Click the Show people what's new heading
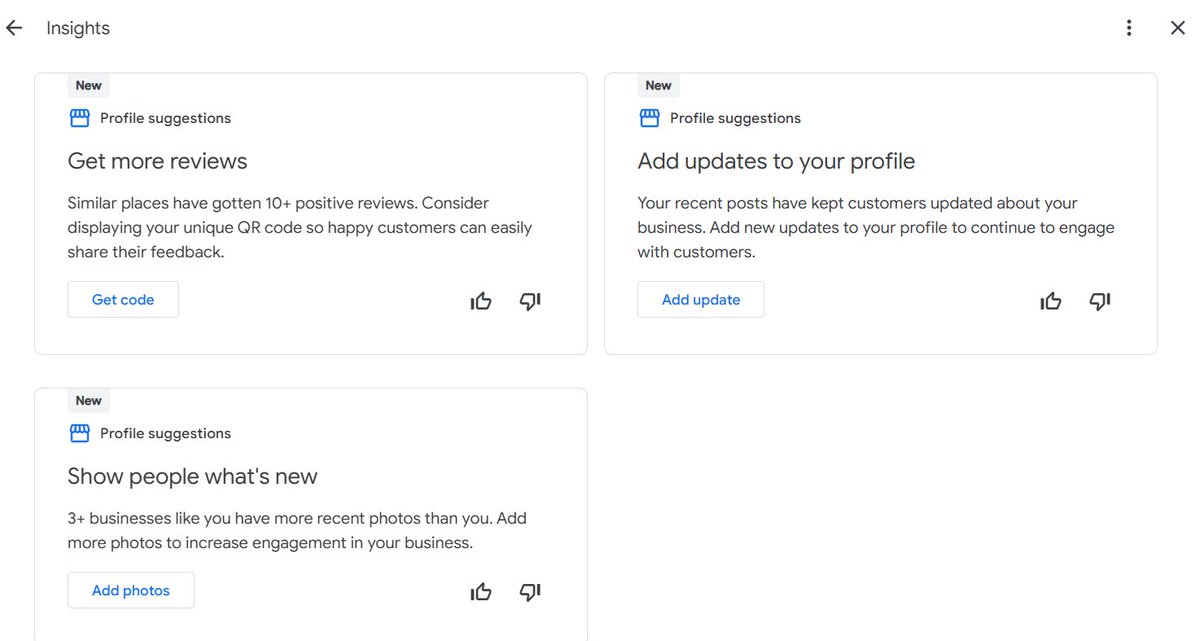Screen dimensions: 1200x641 pos(192,476)
